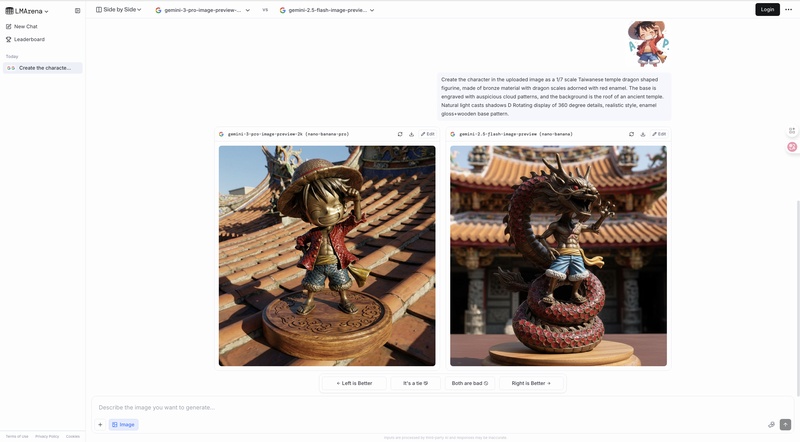Download the right dragon figurine image

point(642,134)
